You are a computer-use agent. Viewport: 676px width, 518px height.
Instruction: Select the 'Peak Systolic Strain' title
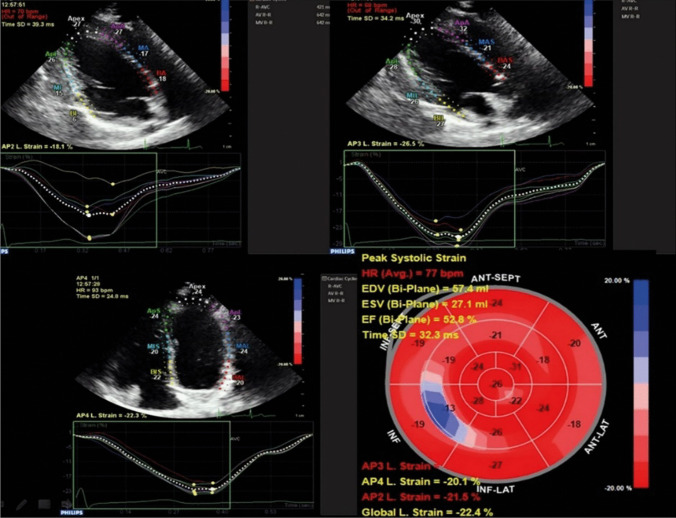(413, 258)
